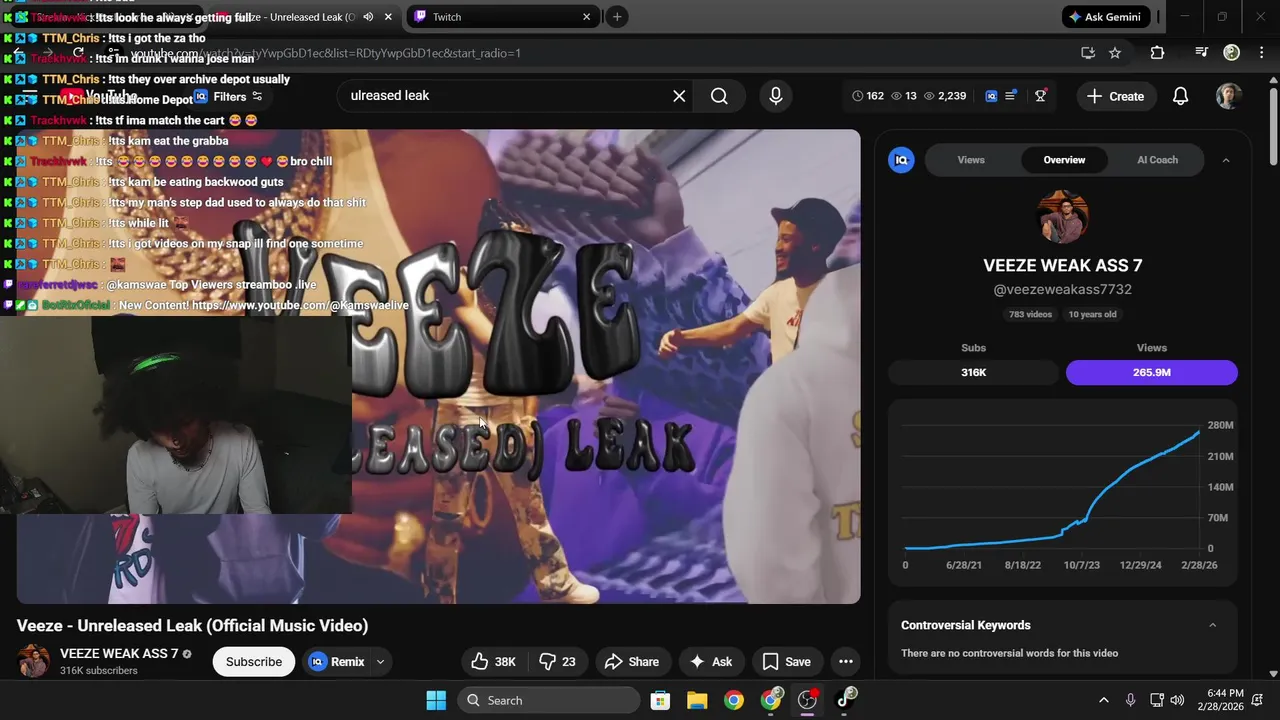1280x720 pixels.
Task: Switch to the Views tab
Action: pyautogui.click(x=971, y=160)
